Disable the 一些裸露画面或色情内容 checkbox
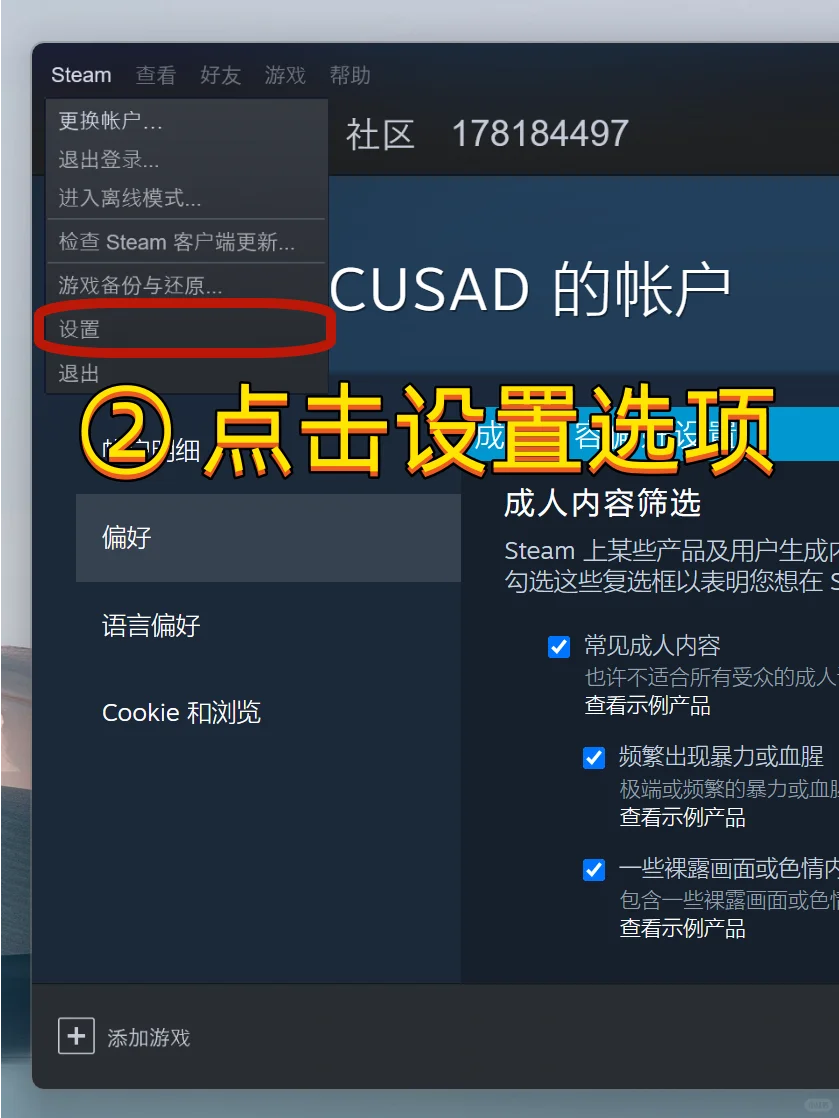This screenshot has width=839, height=1118. (594, 870)
